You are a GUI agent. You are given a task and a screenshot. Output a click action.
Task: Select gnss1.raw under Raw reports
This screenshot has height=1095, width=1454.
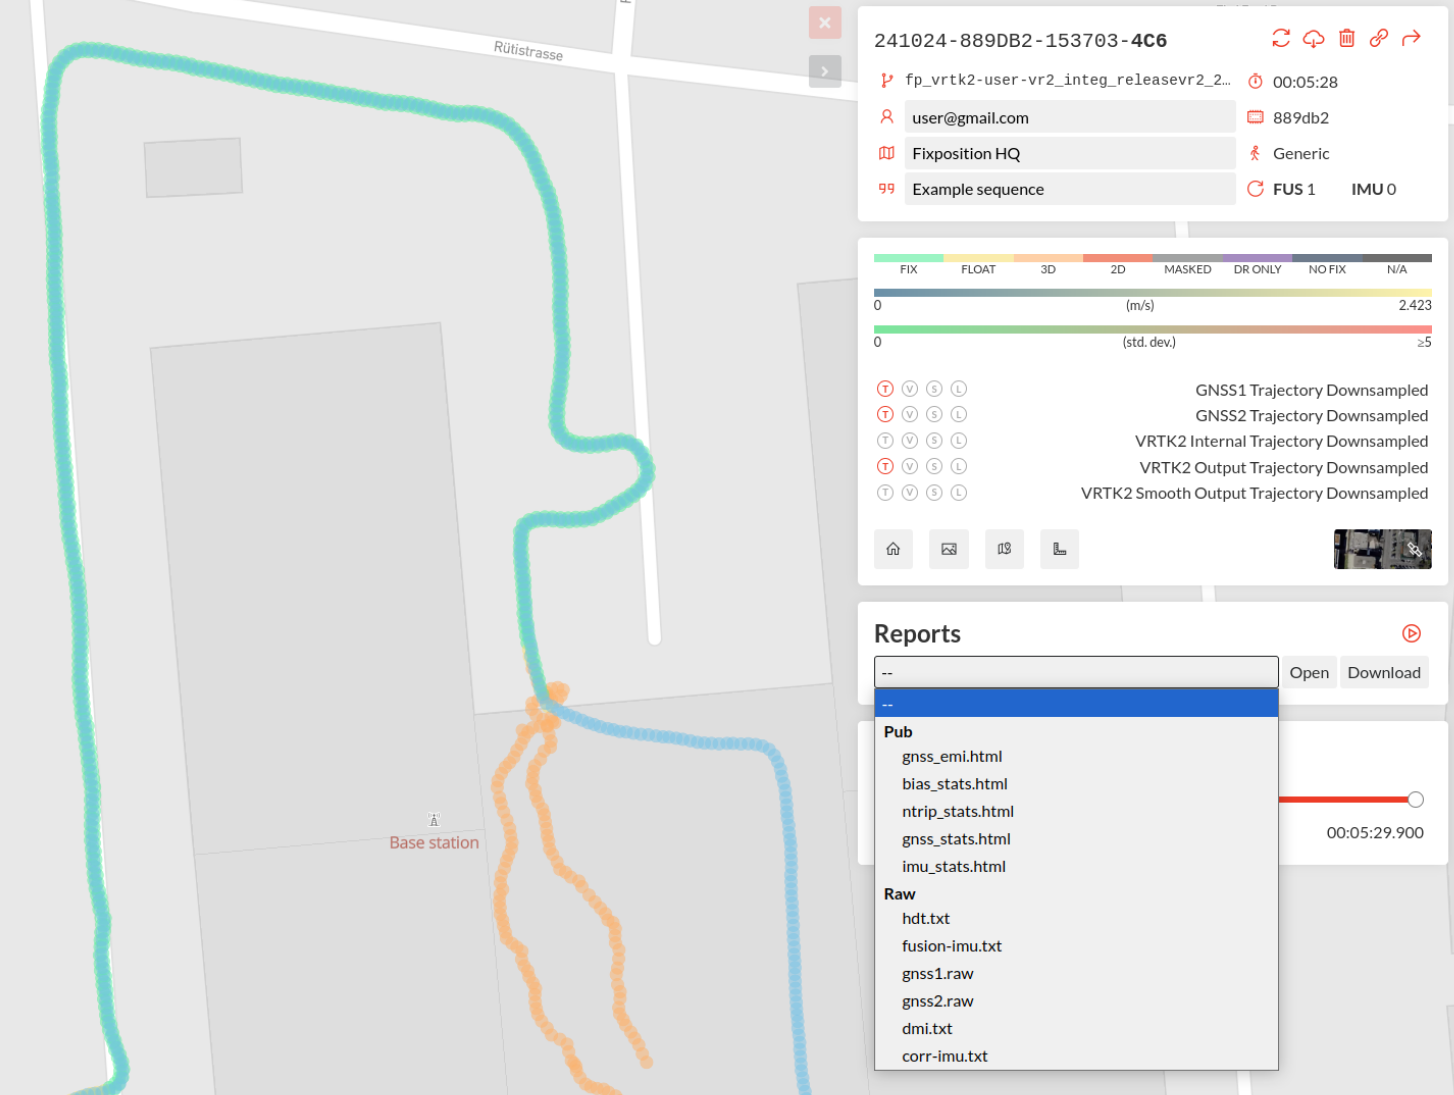point(937,974)
